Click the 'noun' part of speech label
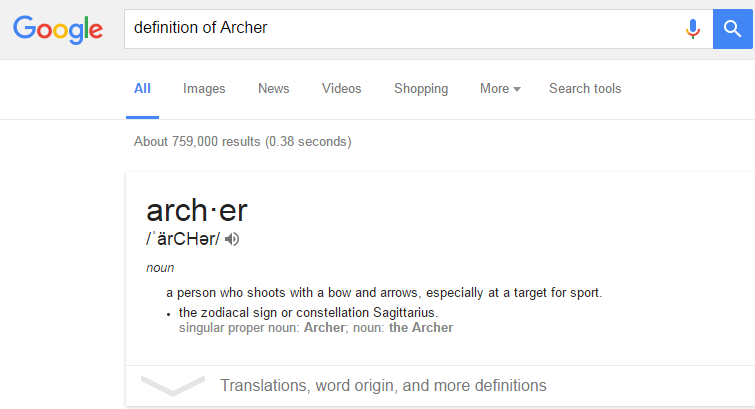This screenshot has height=409, width=755. coord(160,268)
